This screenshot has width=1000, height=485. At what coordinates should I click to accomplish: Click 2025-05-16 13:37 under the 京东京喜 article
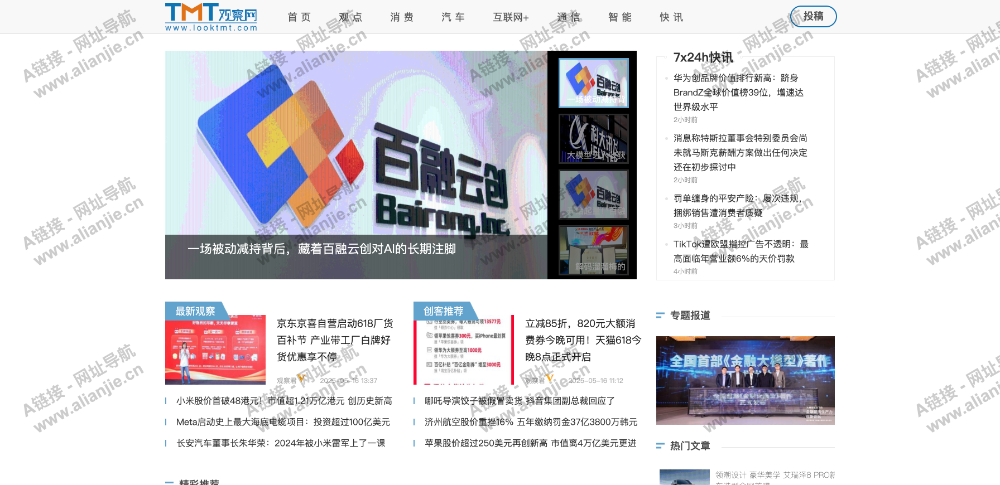[x=348, y=380]
